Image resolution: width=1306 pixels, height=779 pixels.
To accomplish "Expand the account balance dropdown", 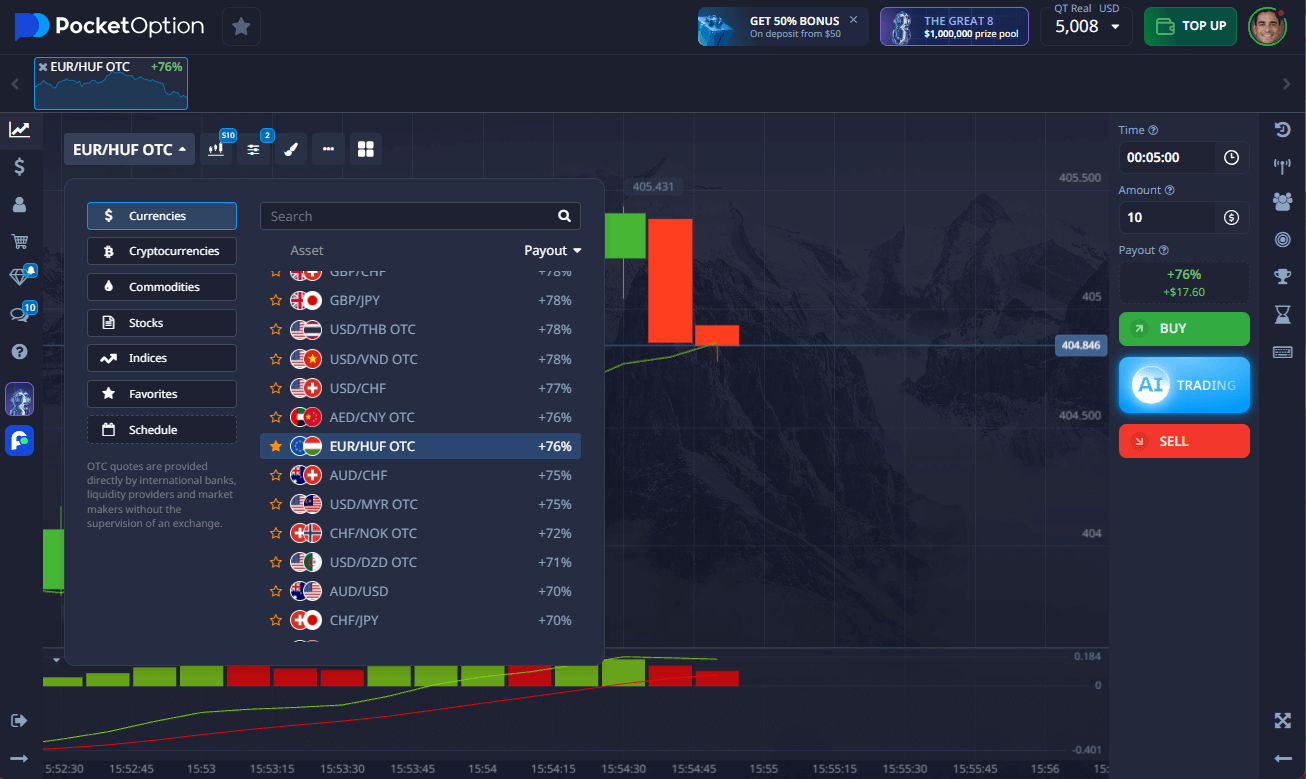I will point(1115,27).
